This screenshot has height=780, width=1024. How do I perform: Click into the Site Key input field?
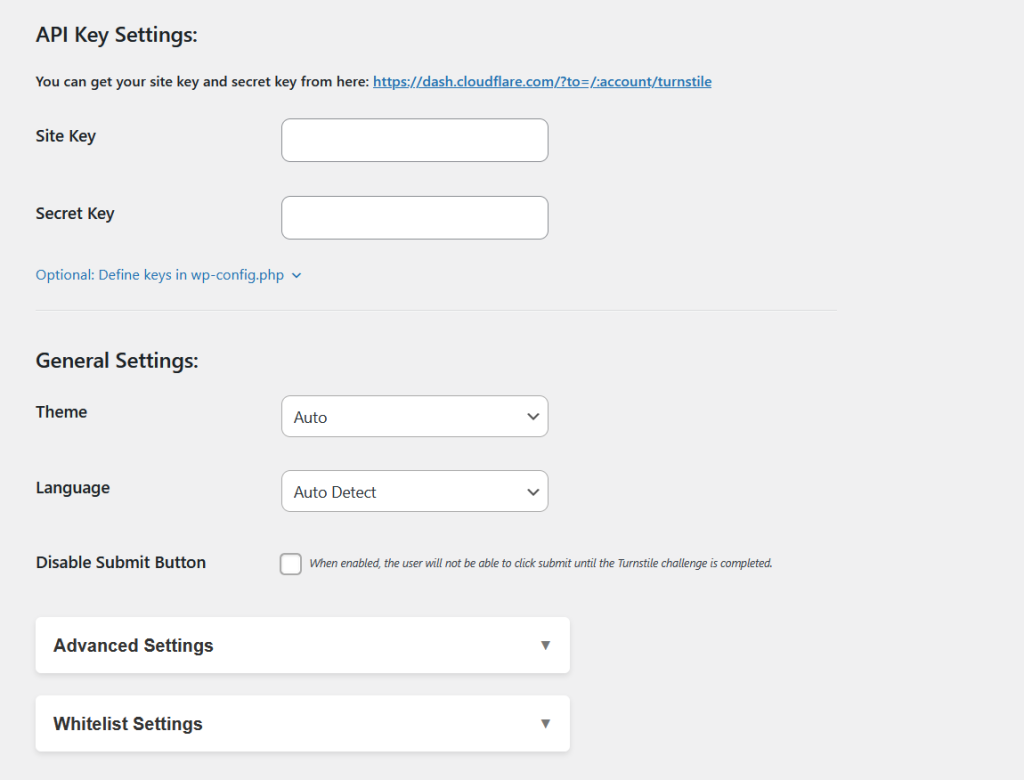point(414,140)
